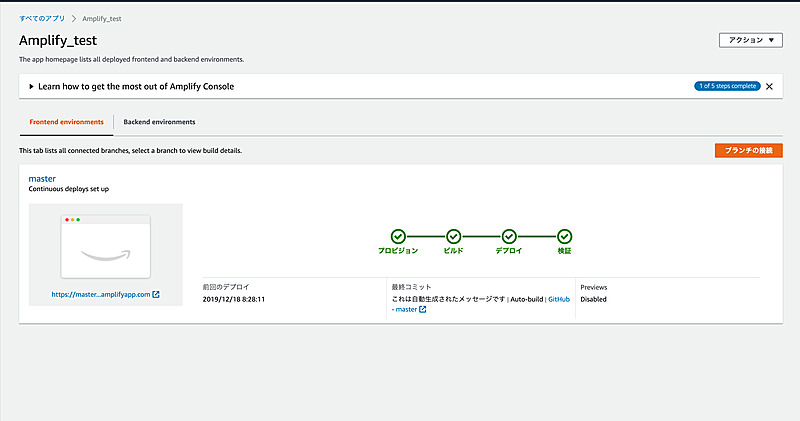Expand the Learn how Amplify Console section

(x=32, y=87)
